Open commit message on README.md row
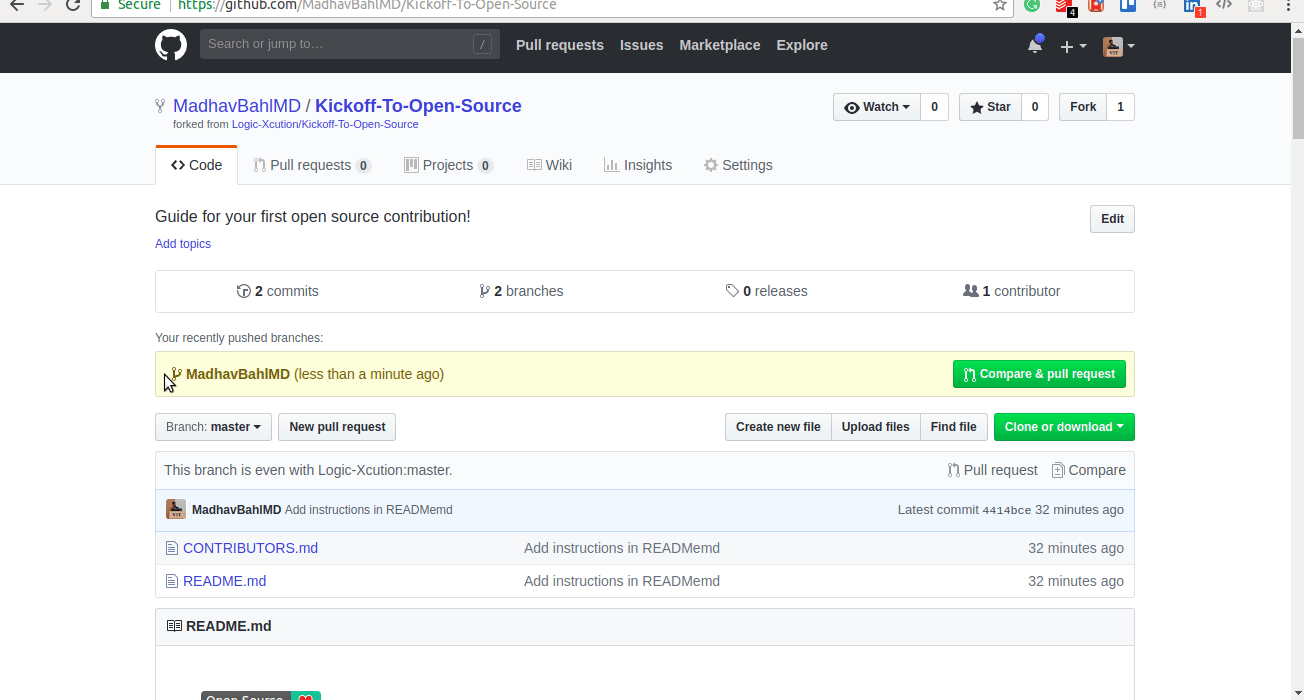1304x700 pixels. pos(622,581)
